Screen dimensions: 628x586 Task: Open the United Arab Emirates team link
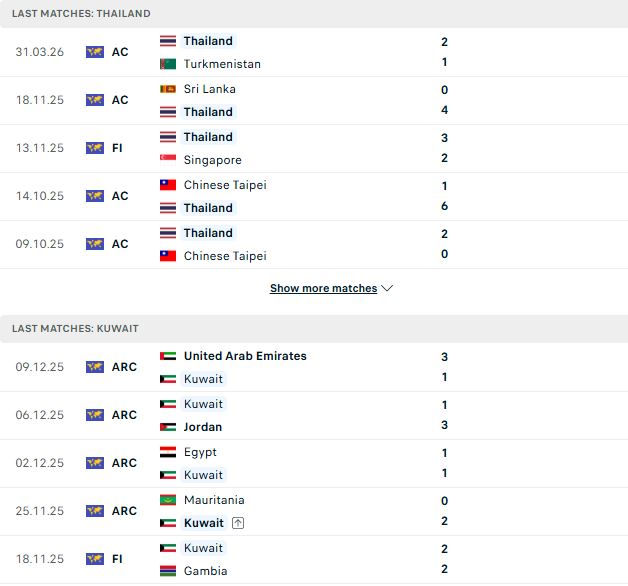[245, 356]
